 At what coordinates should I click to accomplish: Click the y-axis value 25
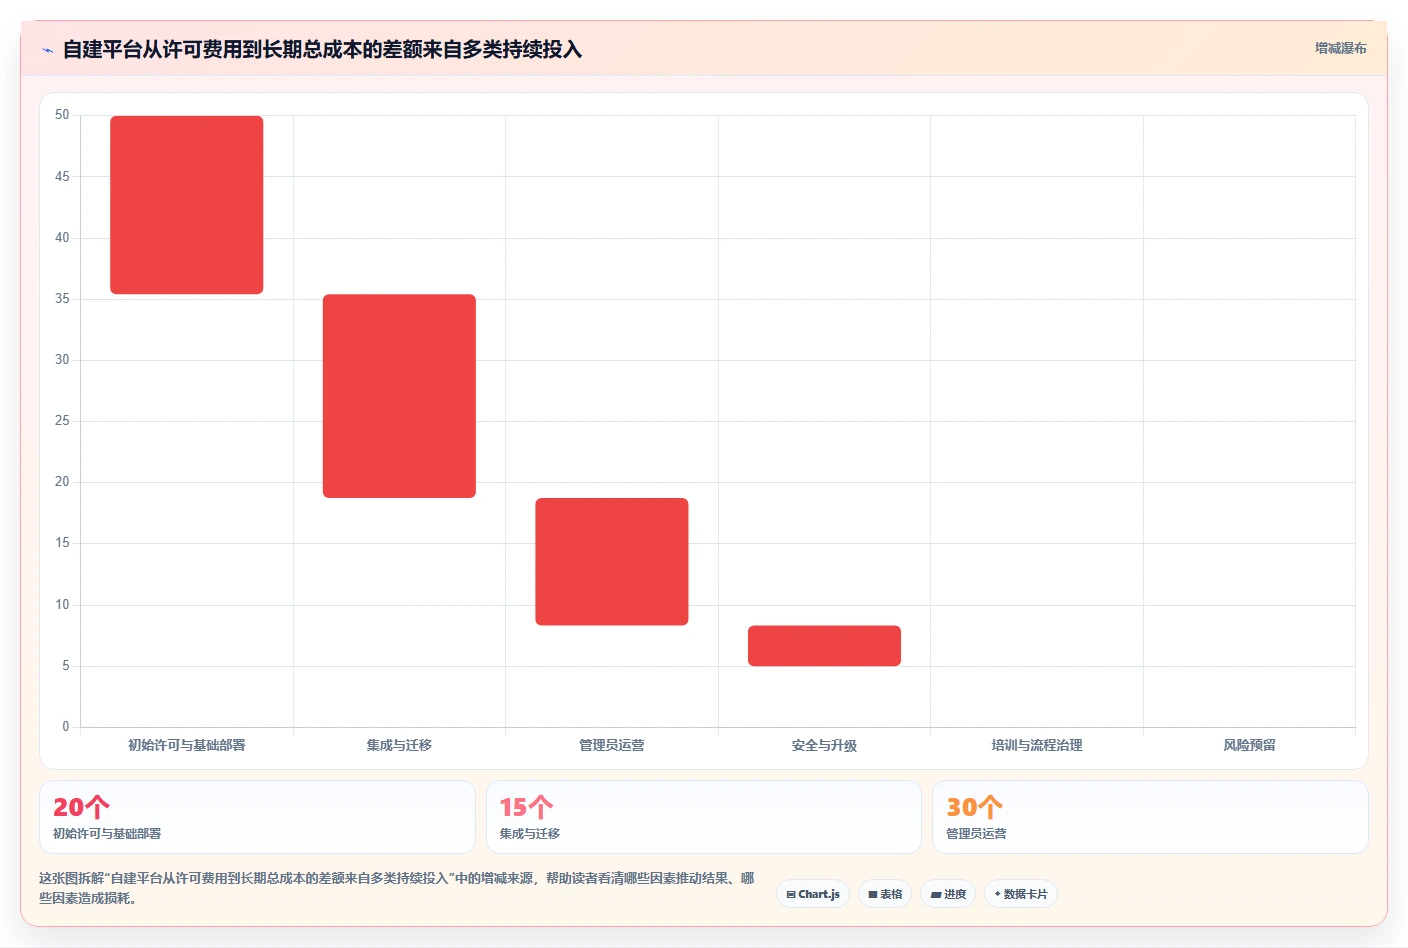coord(62,421)
